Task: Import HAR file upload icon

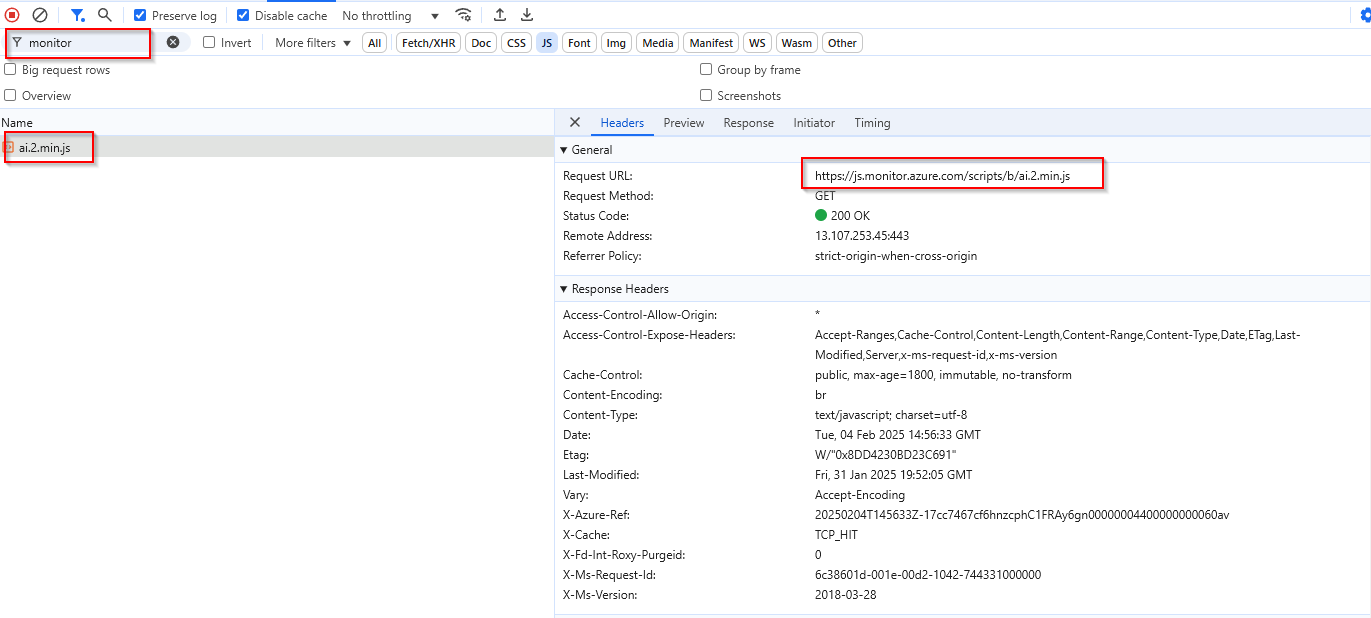Action: [x=500, y=15]
